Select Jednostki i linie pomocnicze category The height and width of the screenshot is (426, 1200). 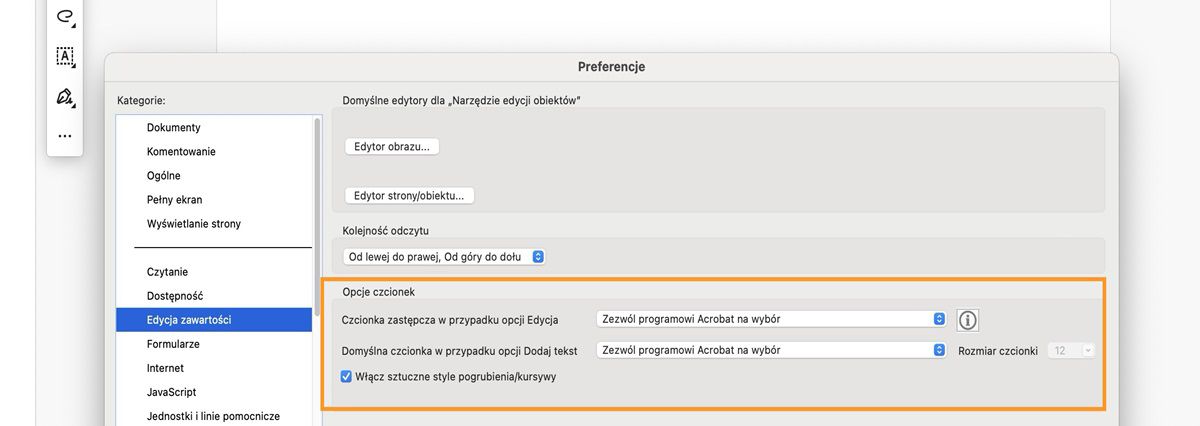click(214, 416)
